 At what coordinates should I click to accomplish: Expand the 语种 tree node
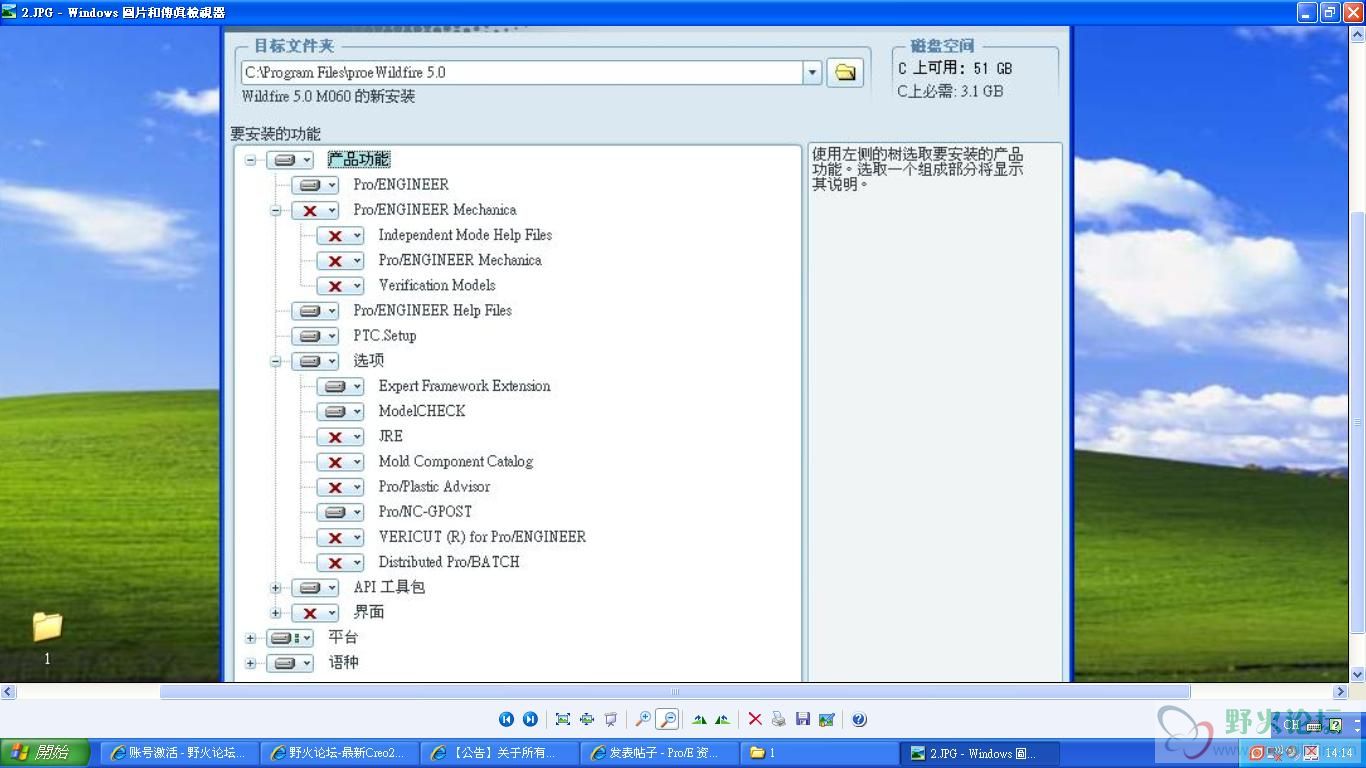(251, 663)
